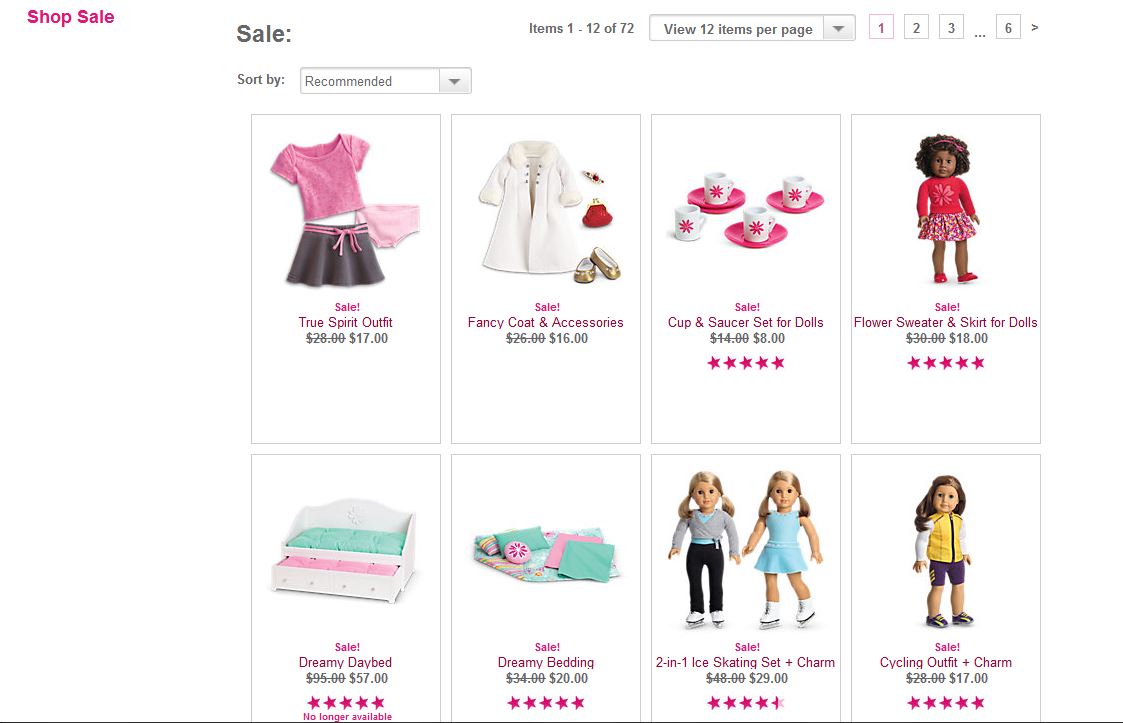This screenshot has height=723, width=1123.
Task: Open the Cycling Outfit + Charm doll image
Action: click(944, 552)
